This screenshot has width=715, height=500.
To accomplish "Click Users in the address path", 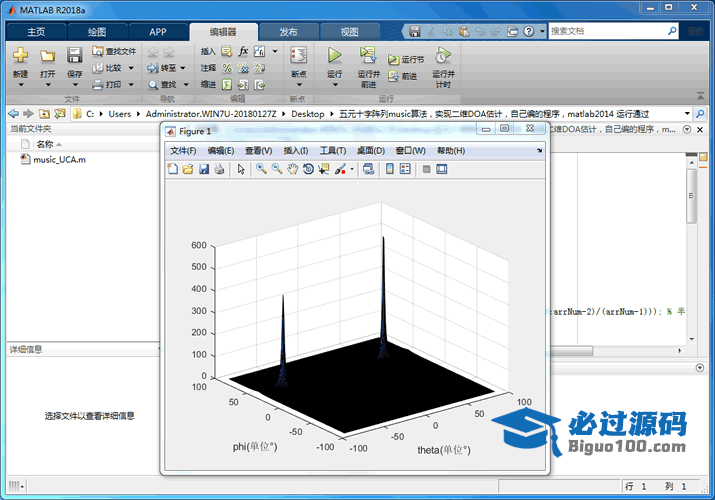I will (119, 114).
